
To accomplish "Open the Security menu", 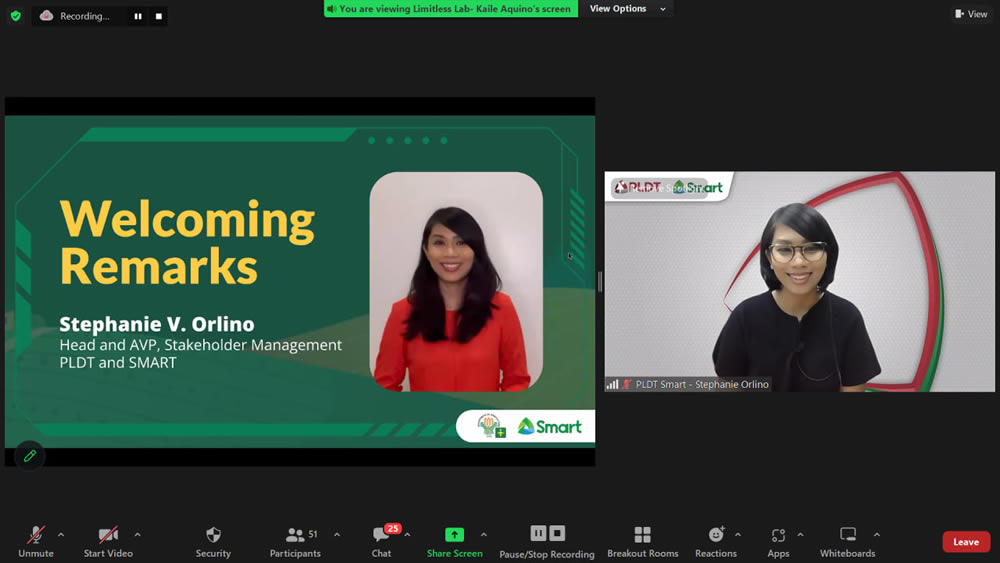I will [213, 542].
